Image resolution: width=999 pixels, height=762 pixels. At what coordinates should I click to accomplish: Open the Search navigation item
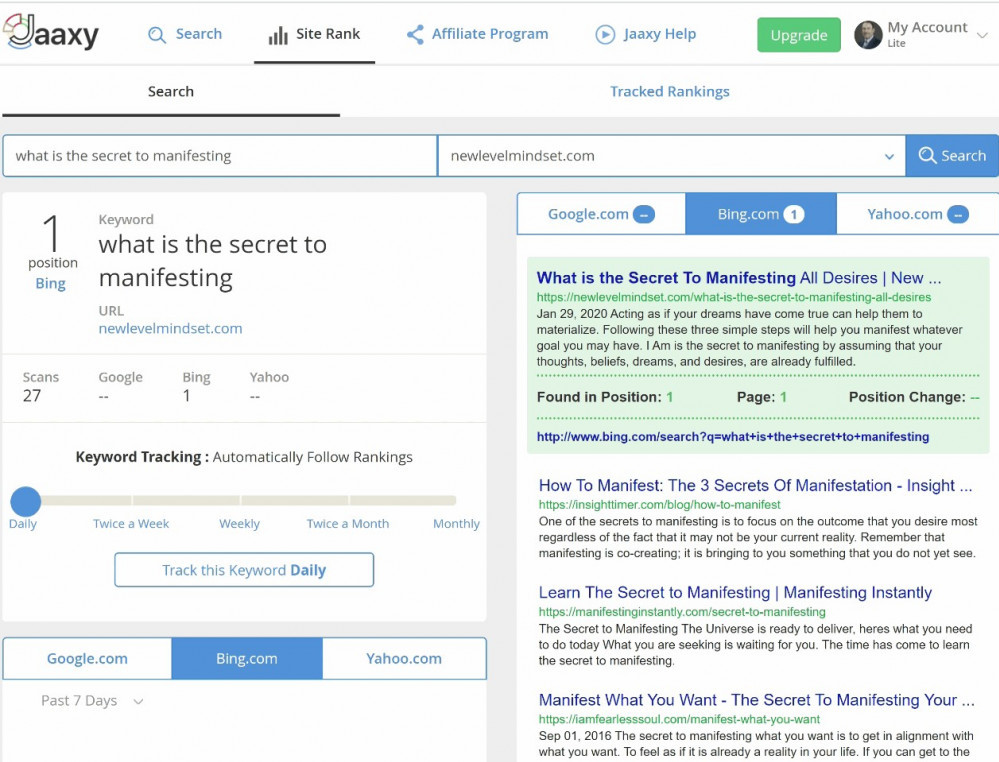pos(185,34)
